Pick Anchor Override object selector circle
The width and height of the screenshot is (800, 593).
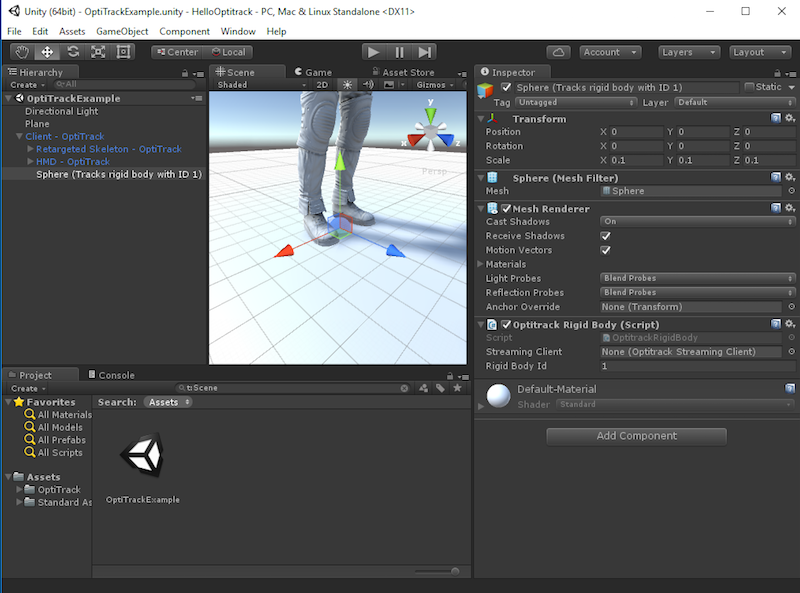click(x=791, y=307)
